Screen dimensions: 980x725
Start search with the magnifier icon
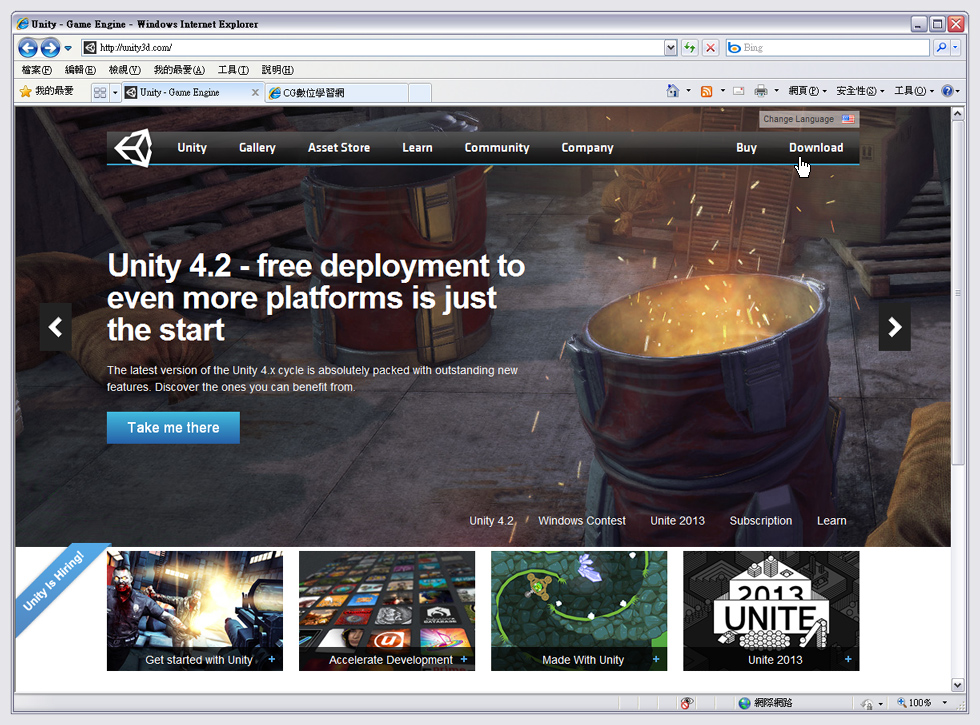[941, 48]
